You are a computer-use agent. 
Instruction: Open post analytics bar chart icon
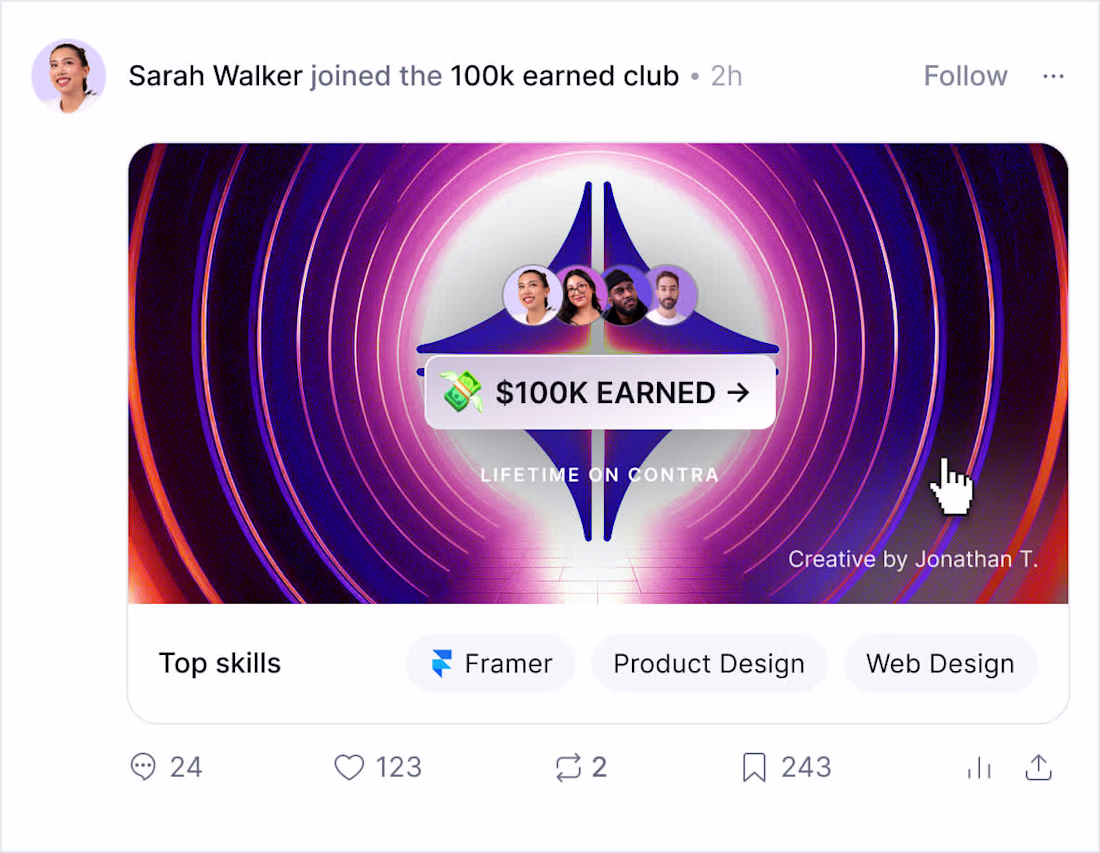click(979, 768)
